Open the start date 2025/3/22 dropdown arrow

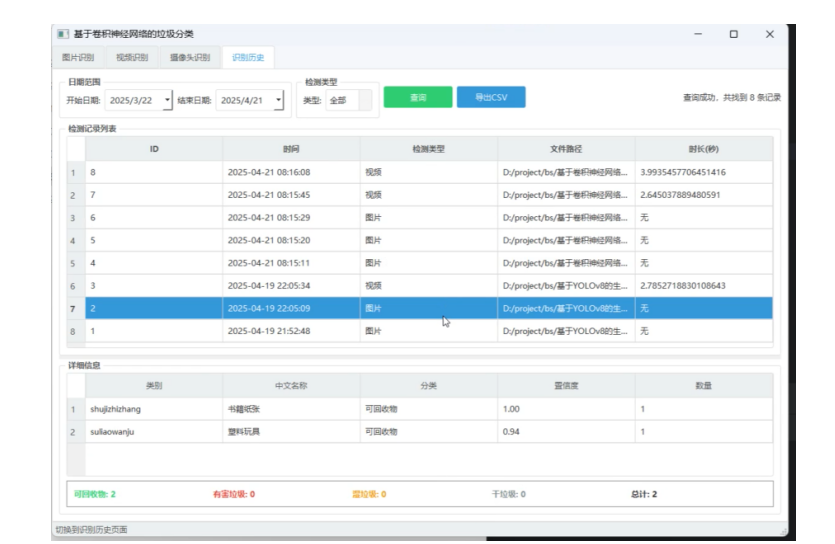click(167, 100)
